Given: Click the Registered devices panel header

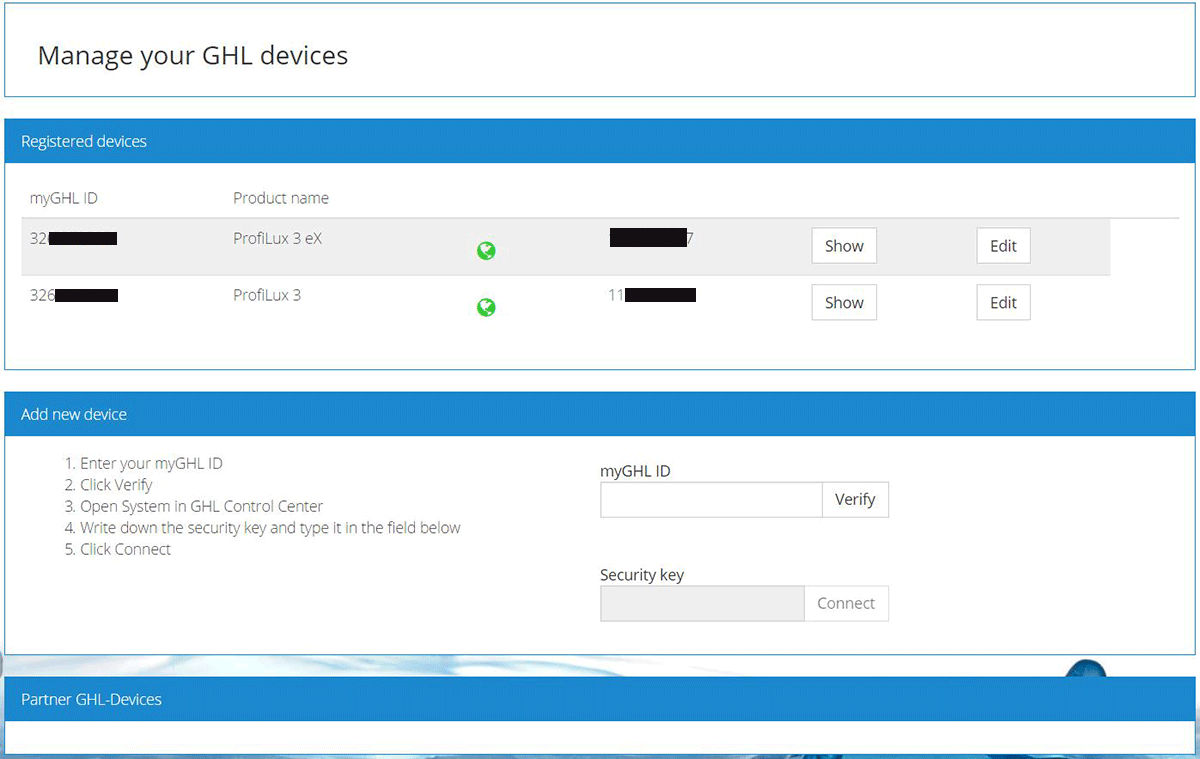Looking at the screenshot, I should tap(84, 142).
